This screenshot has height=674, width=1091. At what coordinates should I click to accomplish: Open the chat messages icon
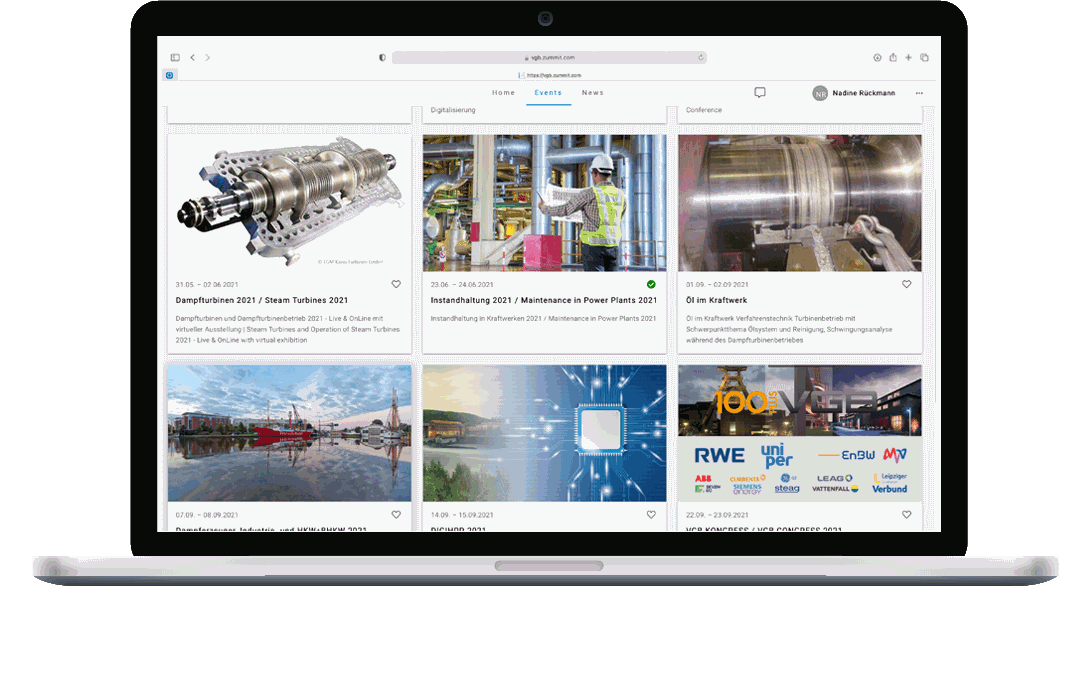coord(760,93)
